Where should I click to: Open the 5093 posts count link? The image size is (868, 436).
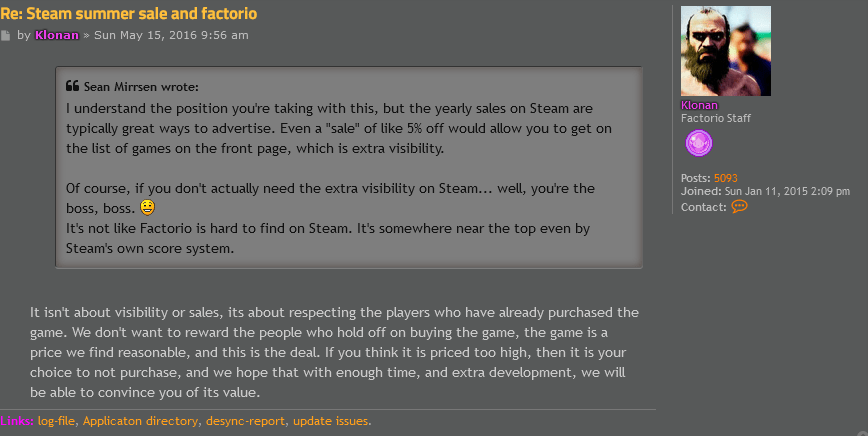click(728, 178)
